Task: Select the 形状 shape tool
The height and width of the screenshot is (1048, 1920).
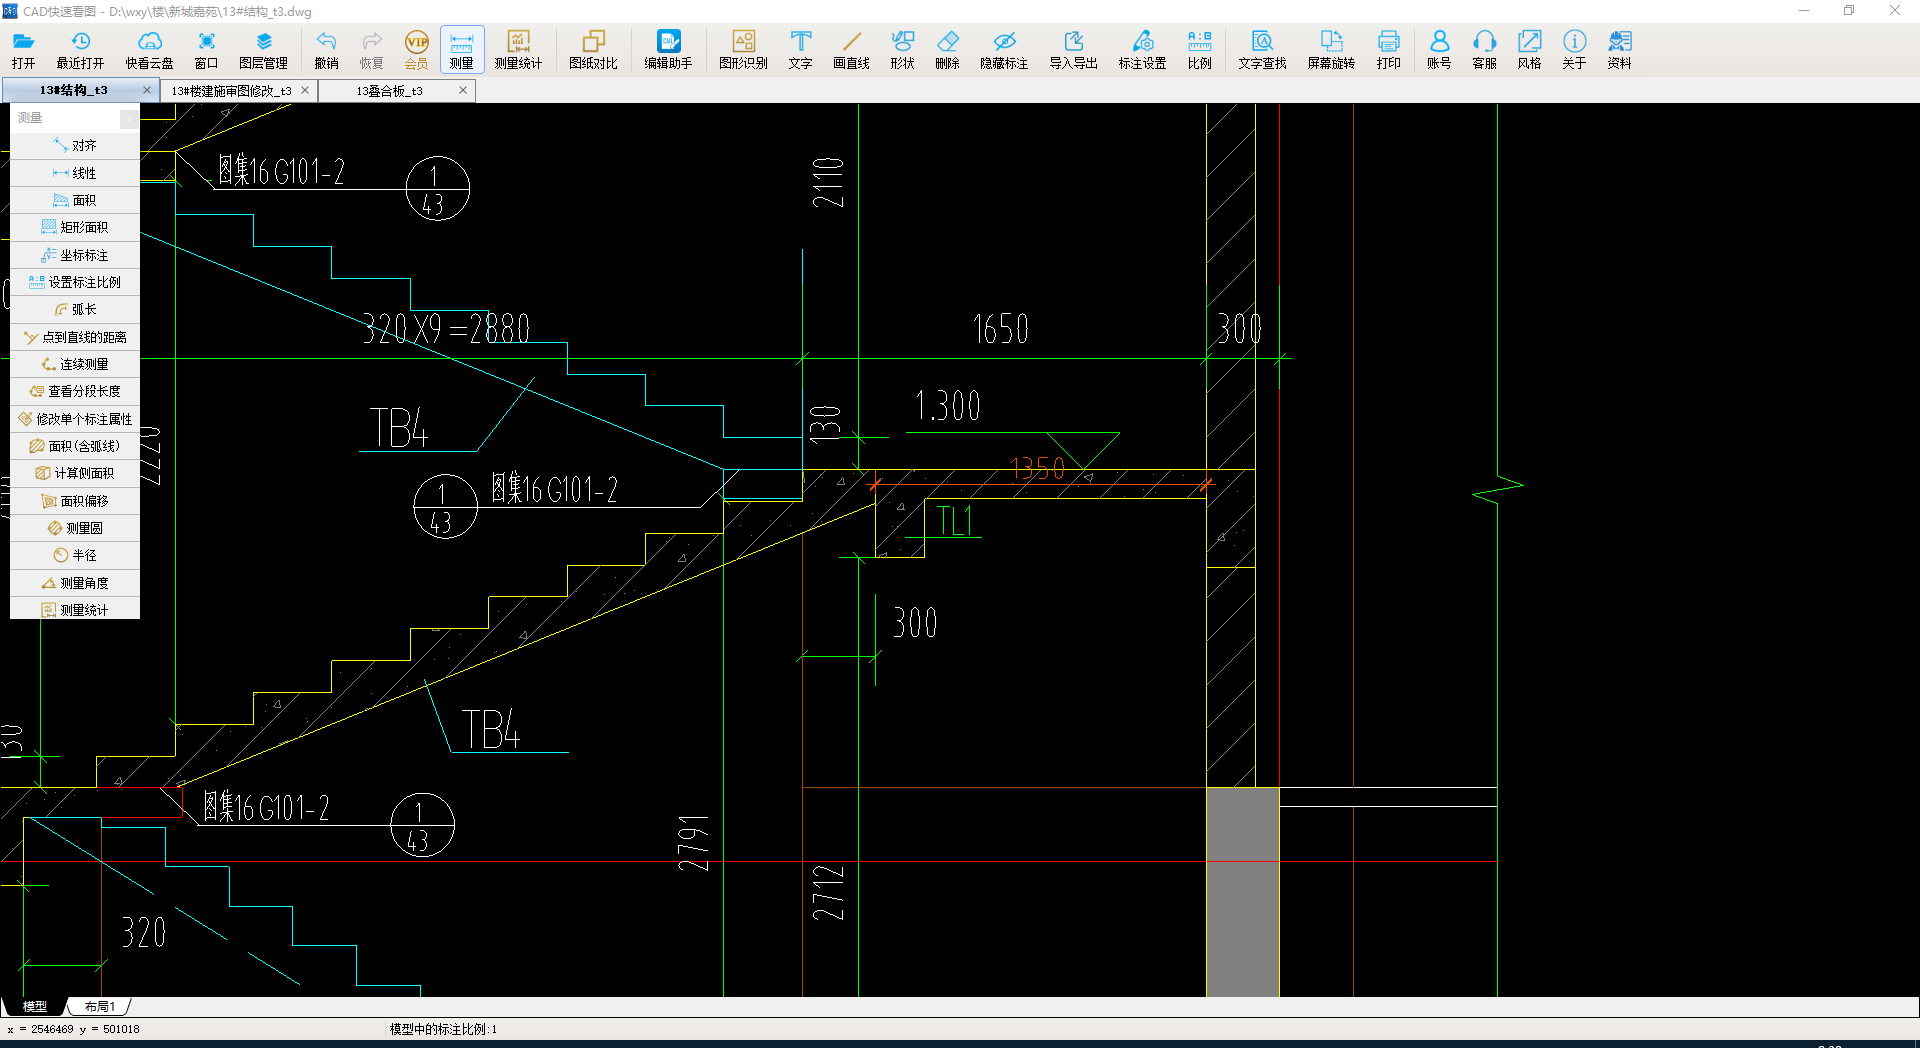Action: 902,49
